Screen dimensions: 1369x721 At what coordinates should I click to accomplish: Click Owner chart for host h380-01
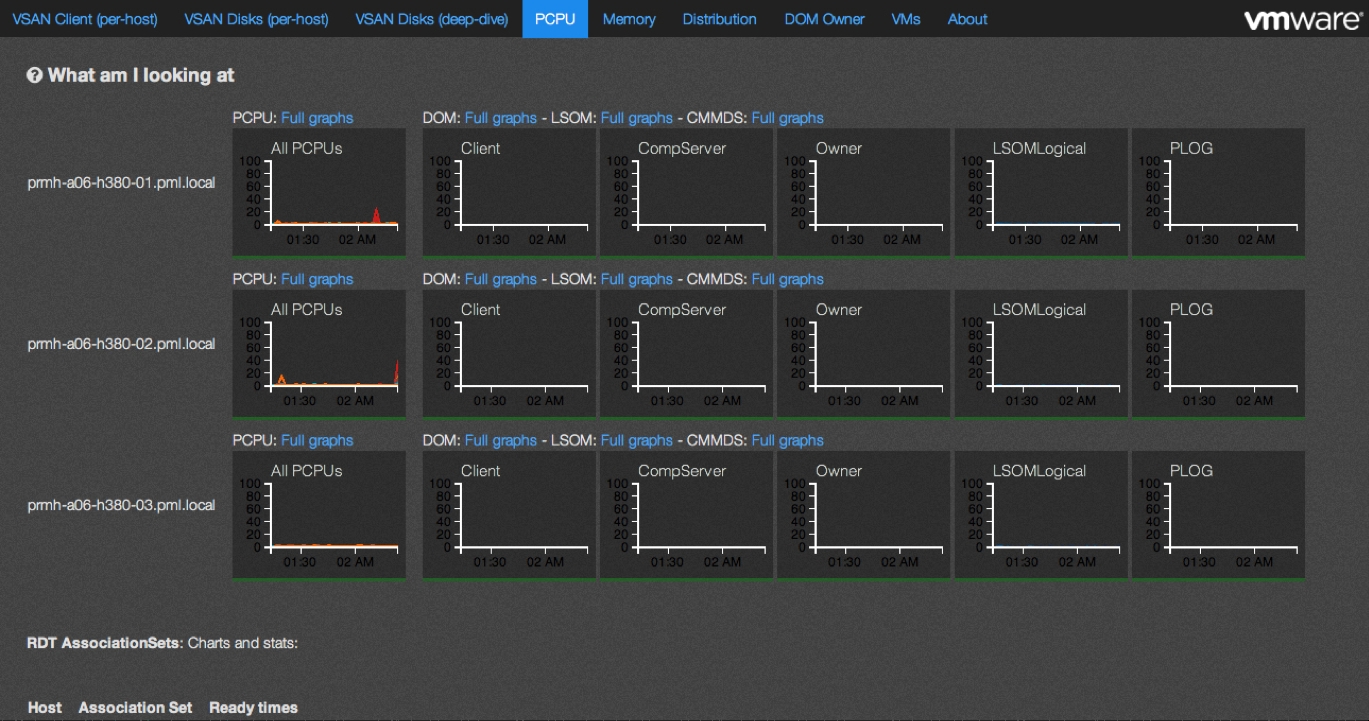[864, 192]
